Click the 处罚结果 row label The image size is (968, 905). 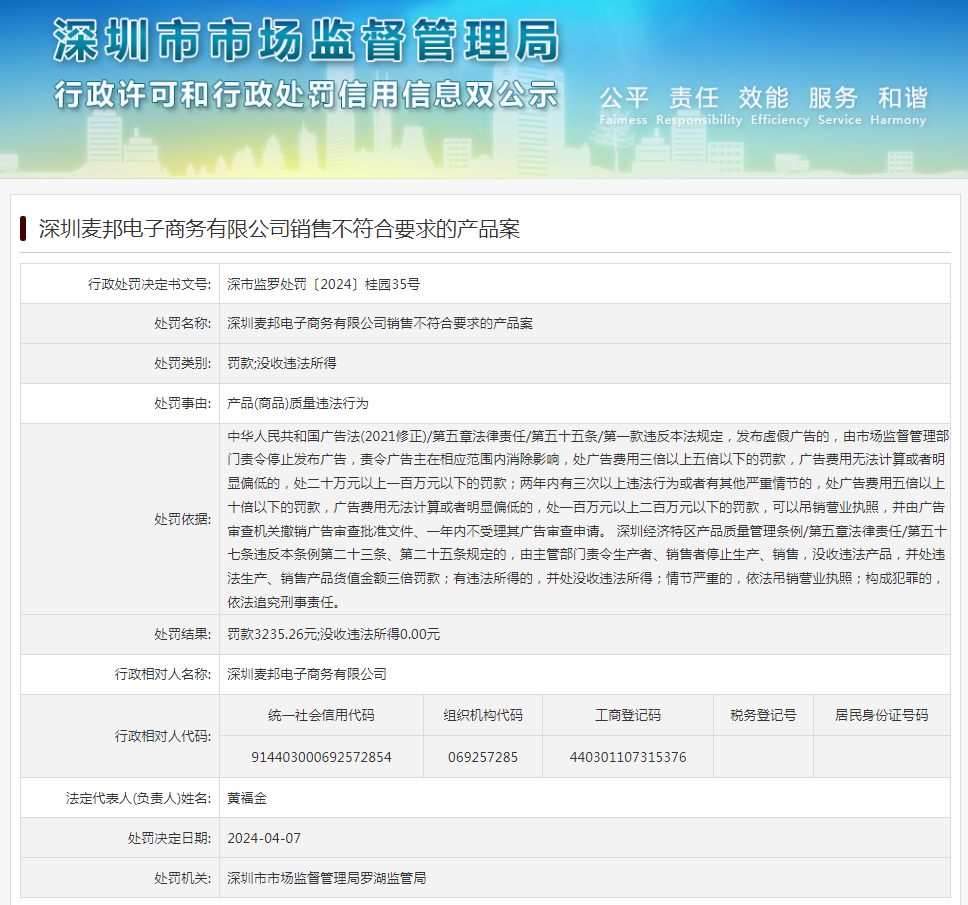coord(183,634)
